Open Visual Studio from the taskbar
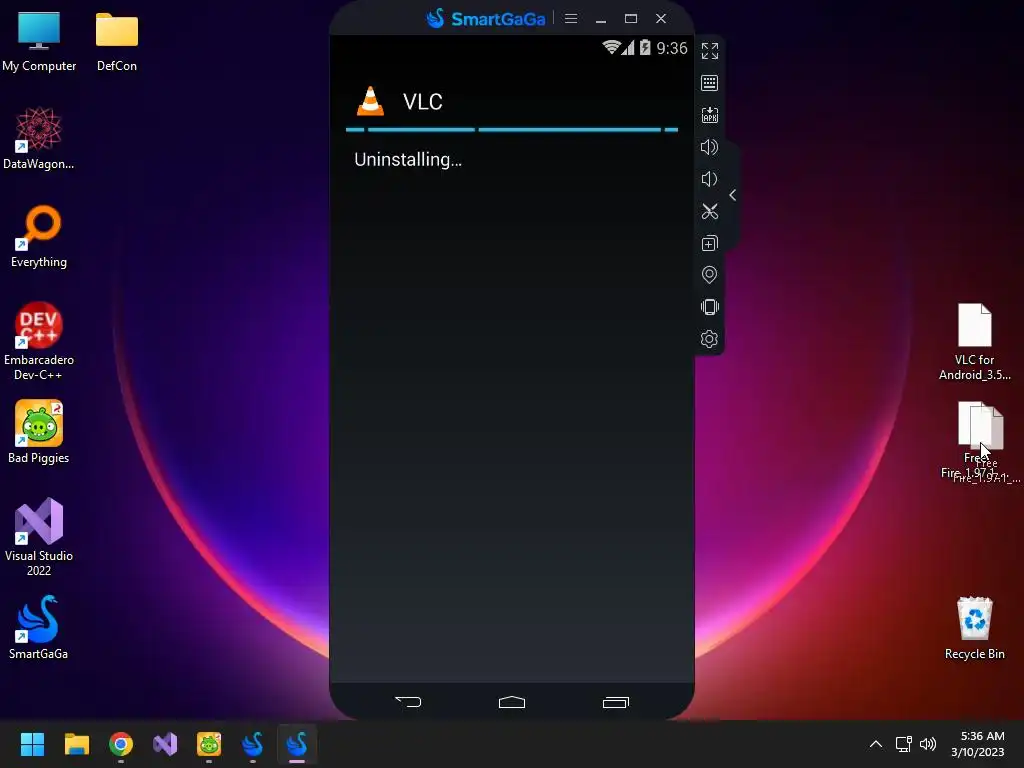The height and width of the screenshot is (768, 1024). pyautogui.click(x=165, y=744)
